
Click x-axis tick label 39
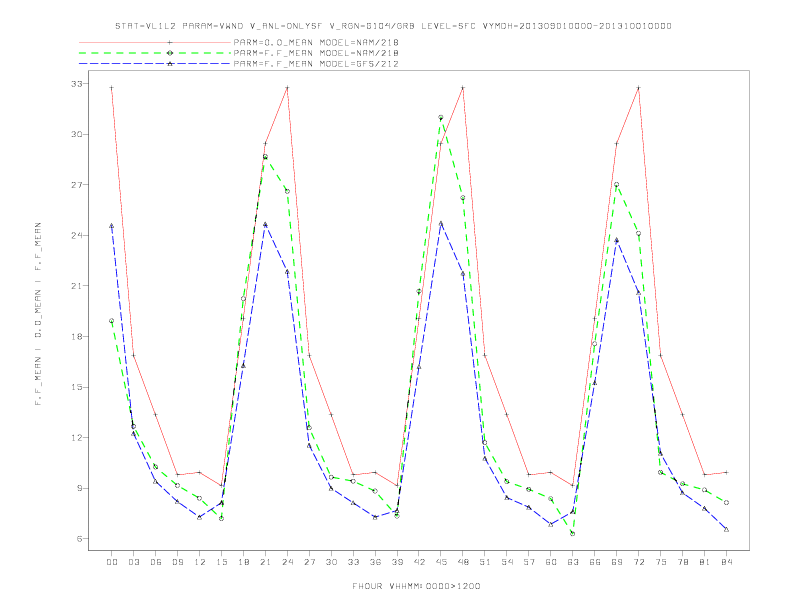tap(398, 562)
